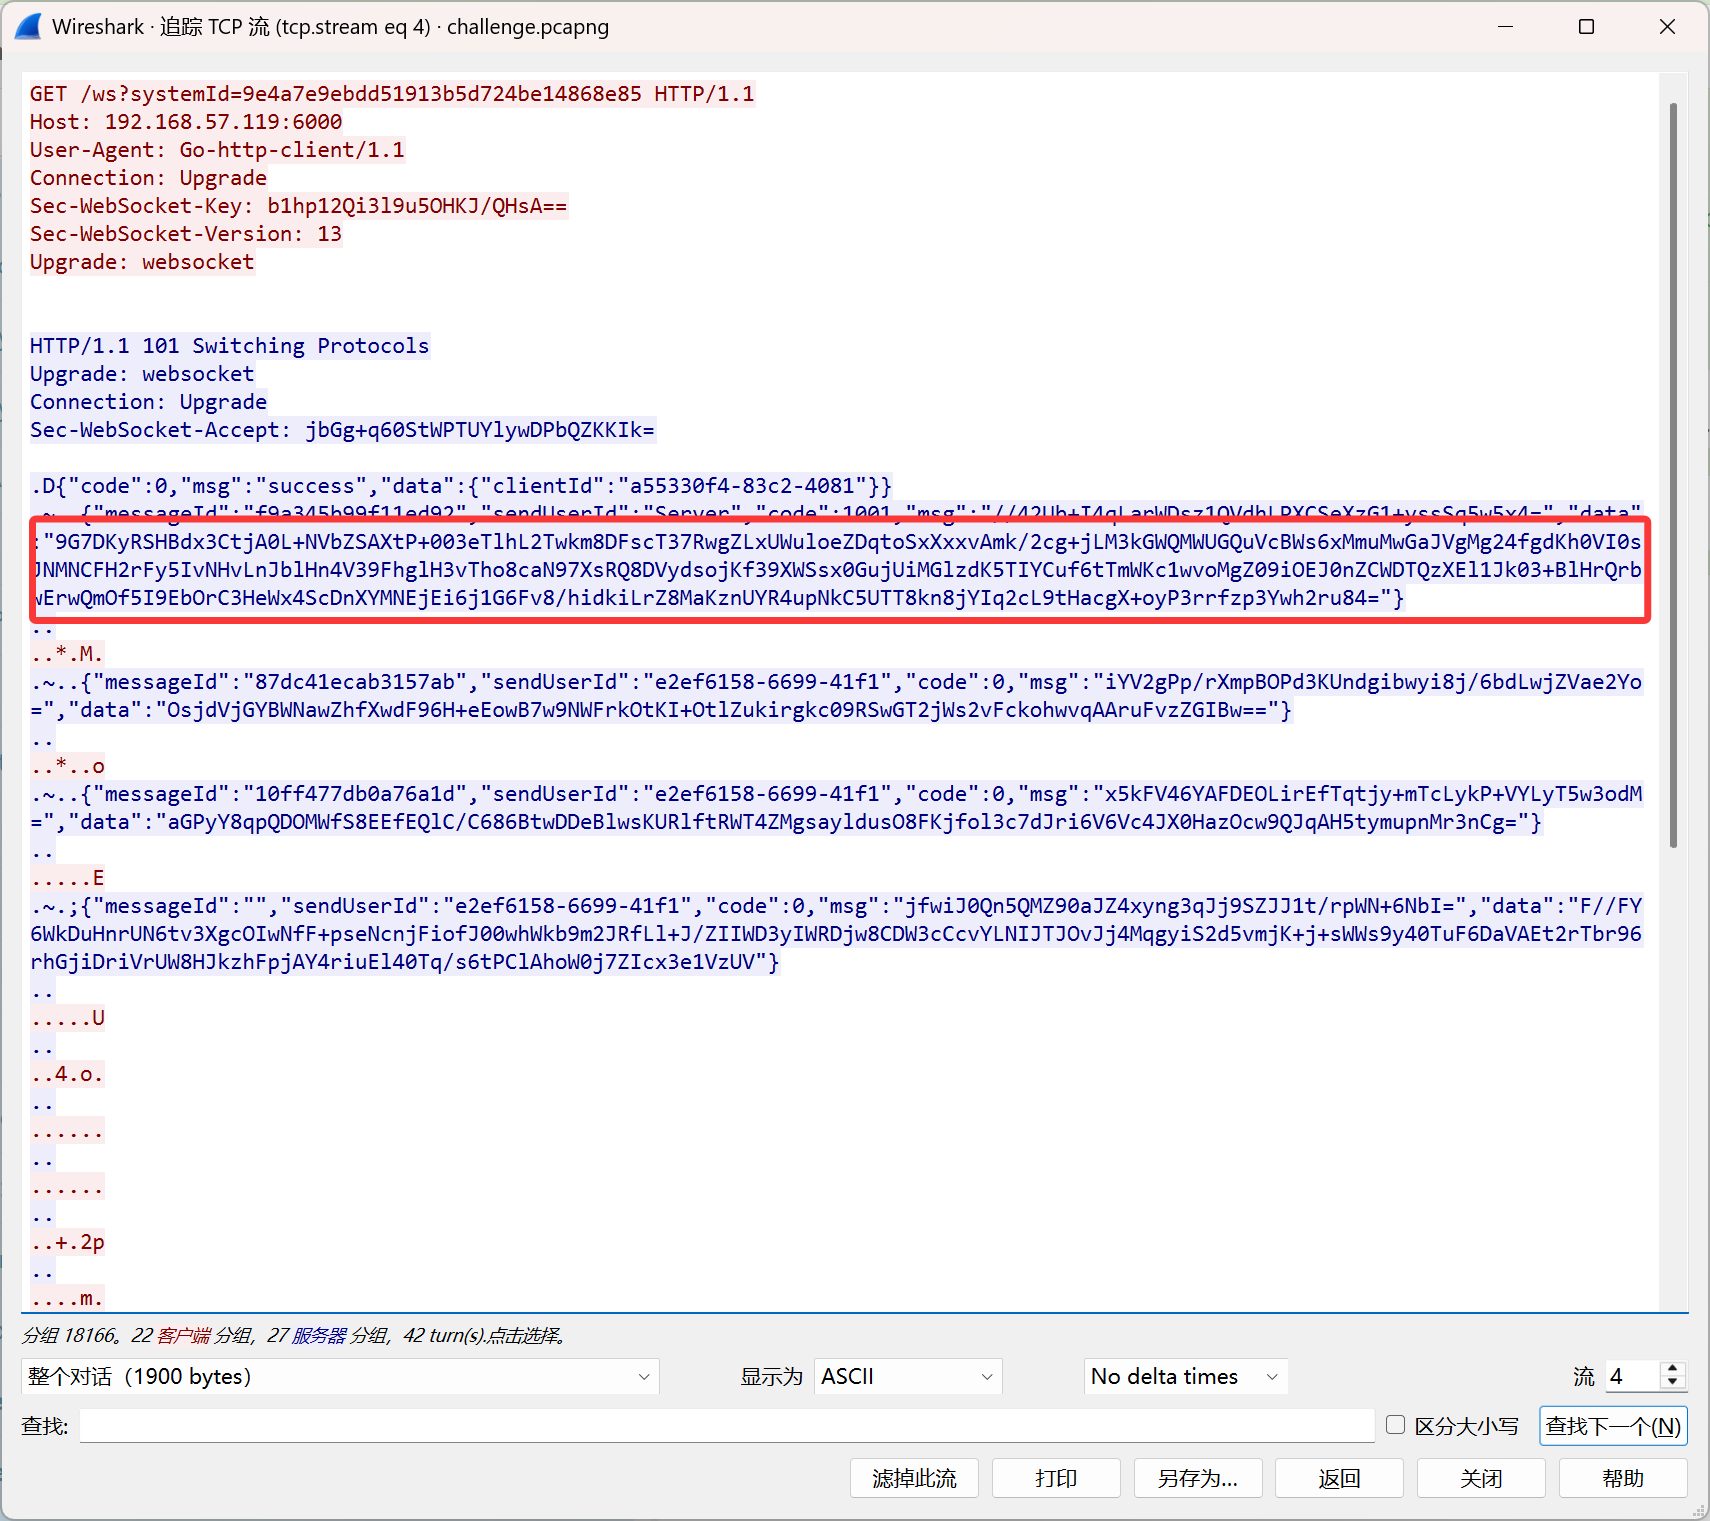Click the 帮助 help button
This screenshot has height=1521, width=1710.
1623,1478
